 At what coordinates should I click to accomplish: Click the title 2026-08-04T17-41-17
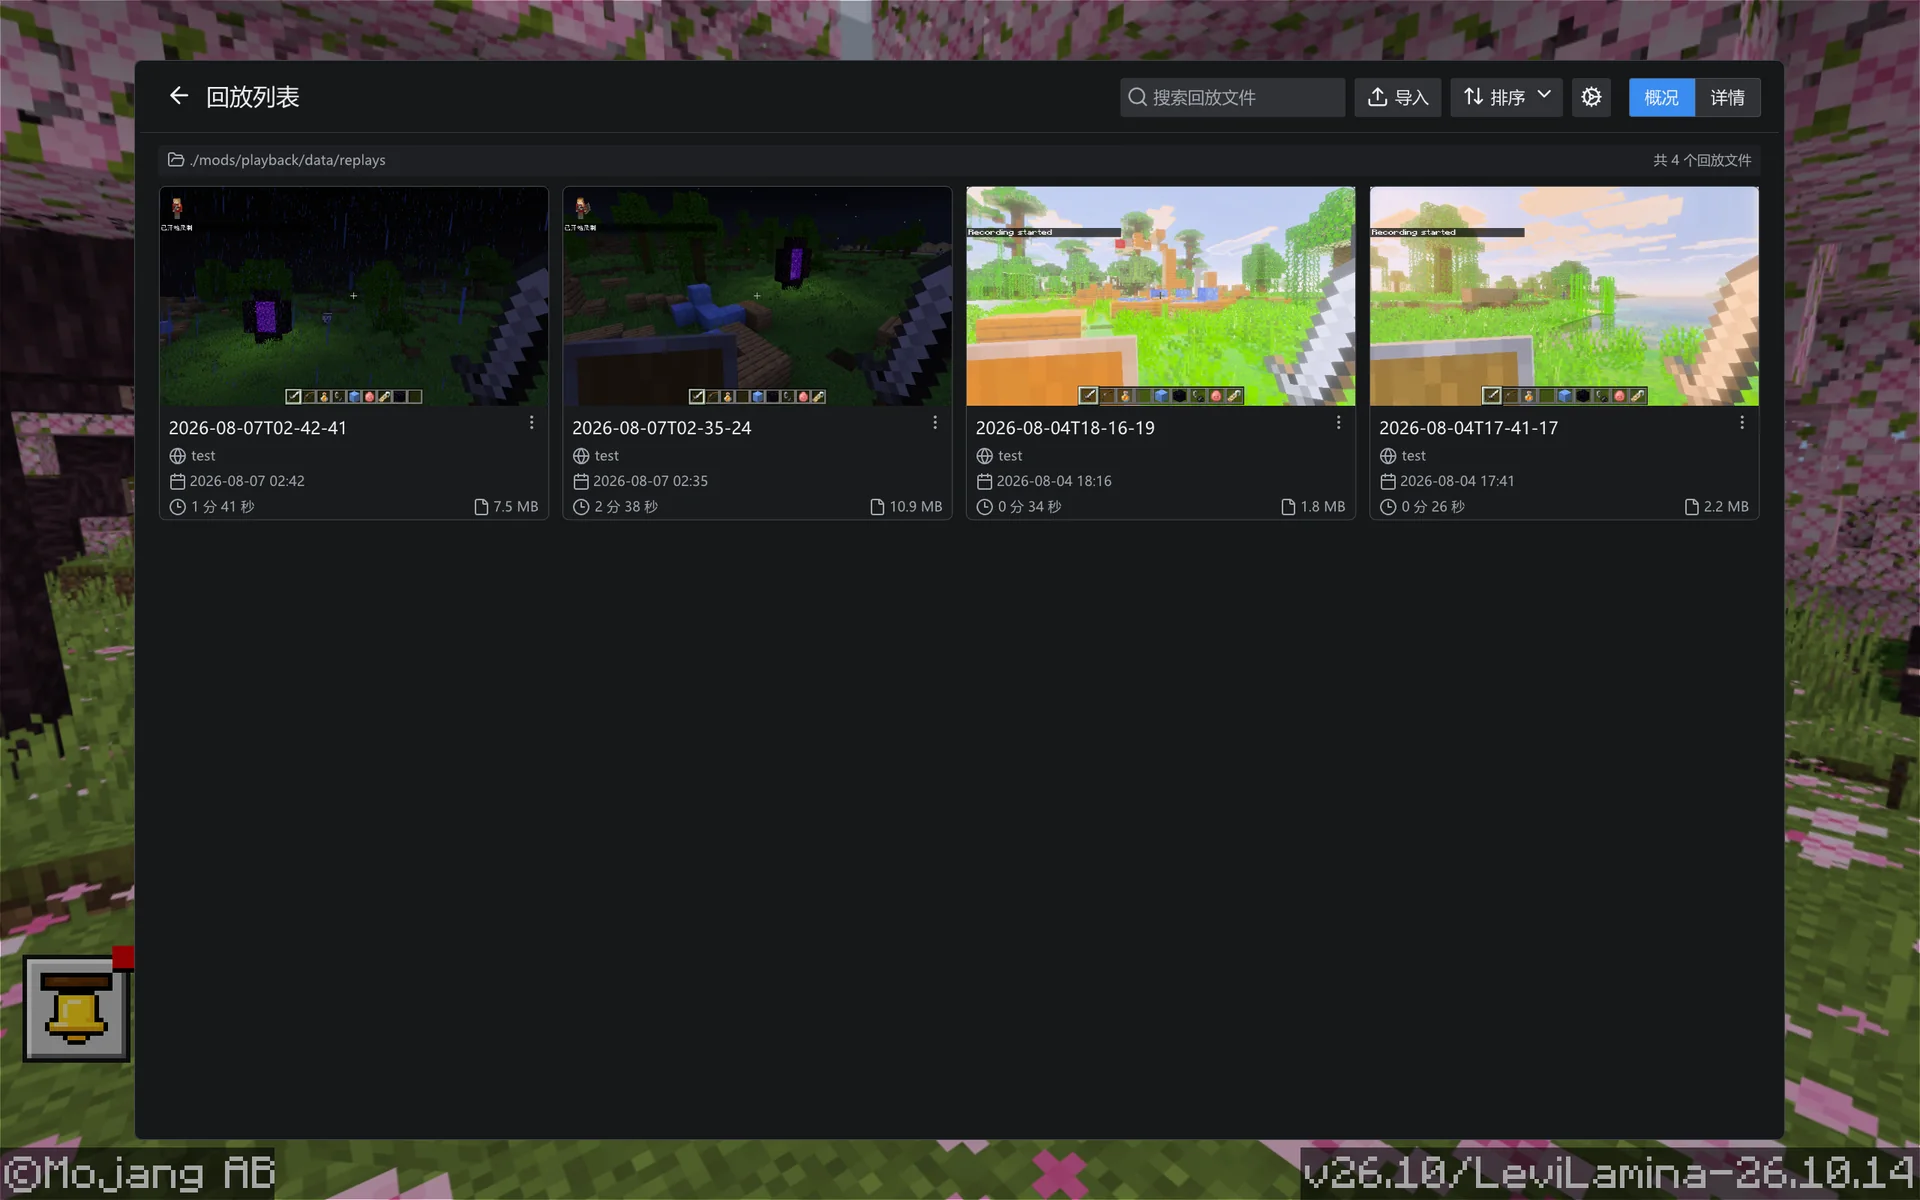tap(1468, 428)
